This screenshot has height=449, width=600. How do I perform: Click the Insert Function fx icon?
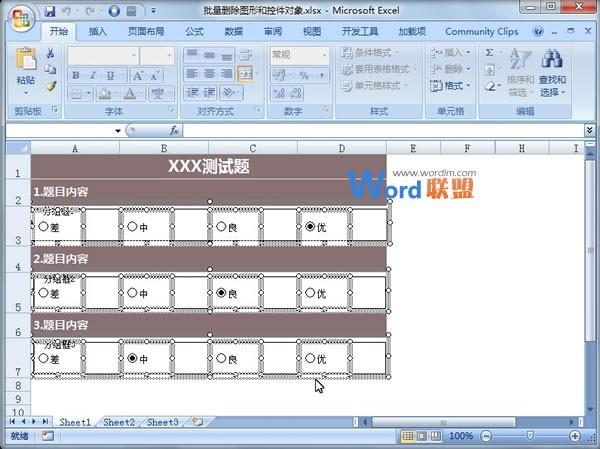174,131
